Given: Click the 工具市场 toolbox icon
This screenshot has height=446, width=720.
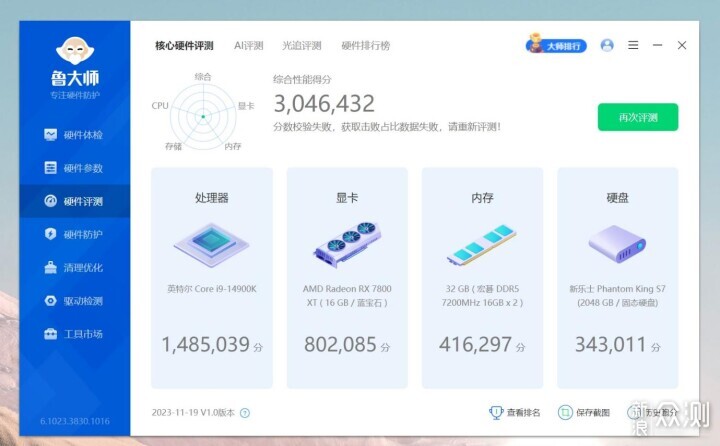Looking at the screenshot, I should (x=51, y=333).
